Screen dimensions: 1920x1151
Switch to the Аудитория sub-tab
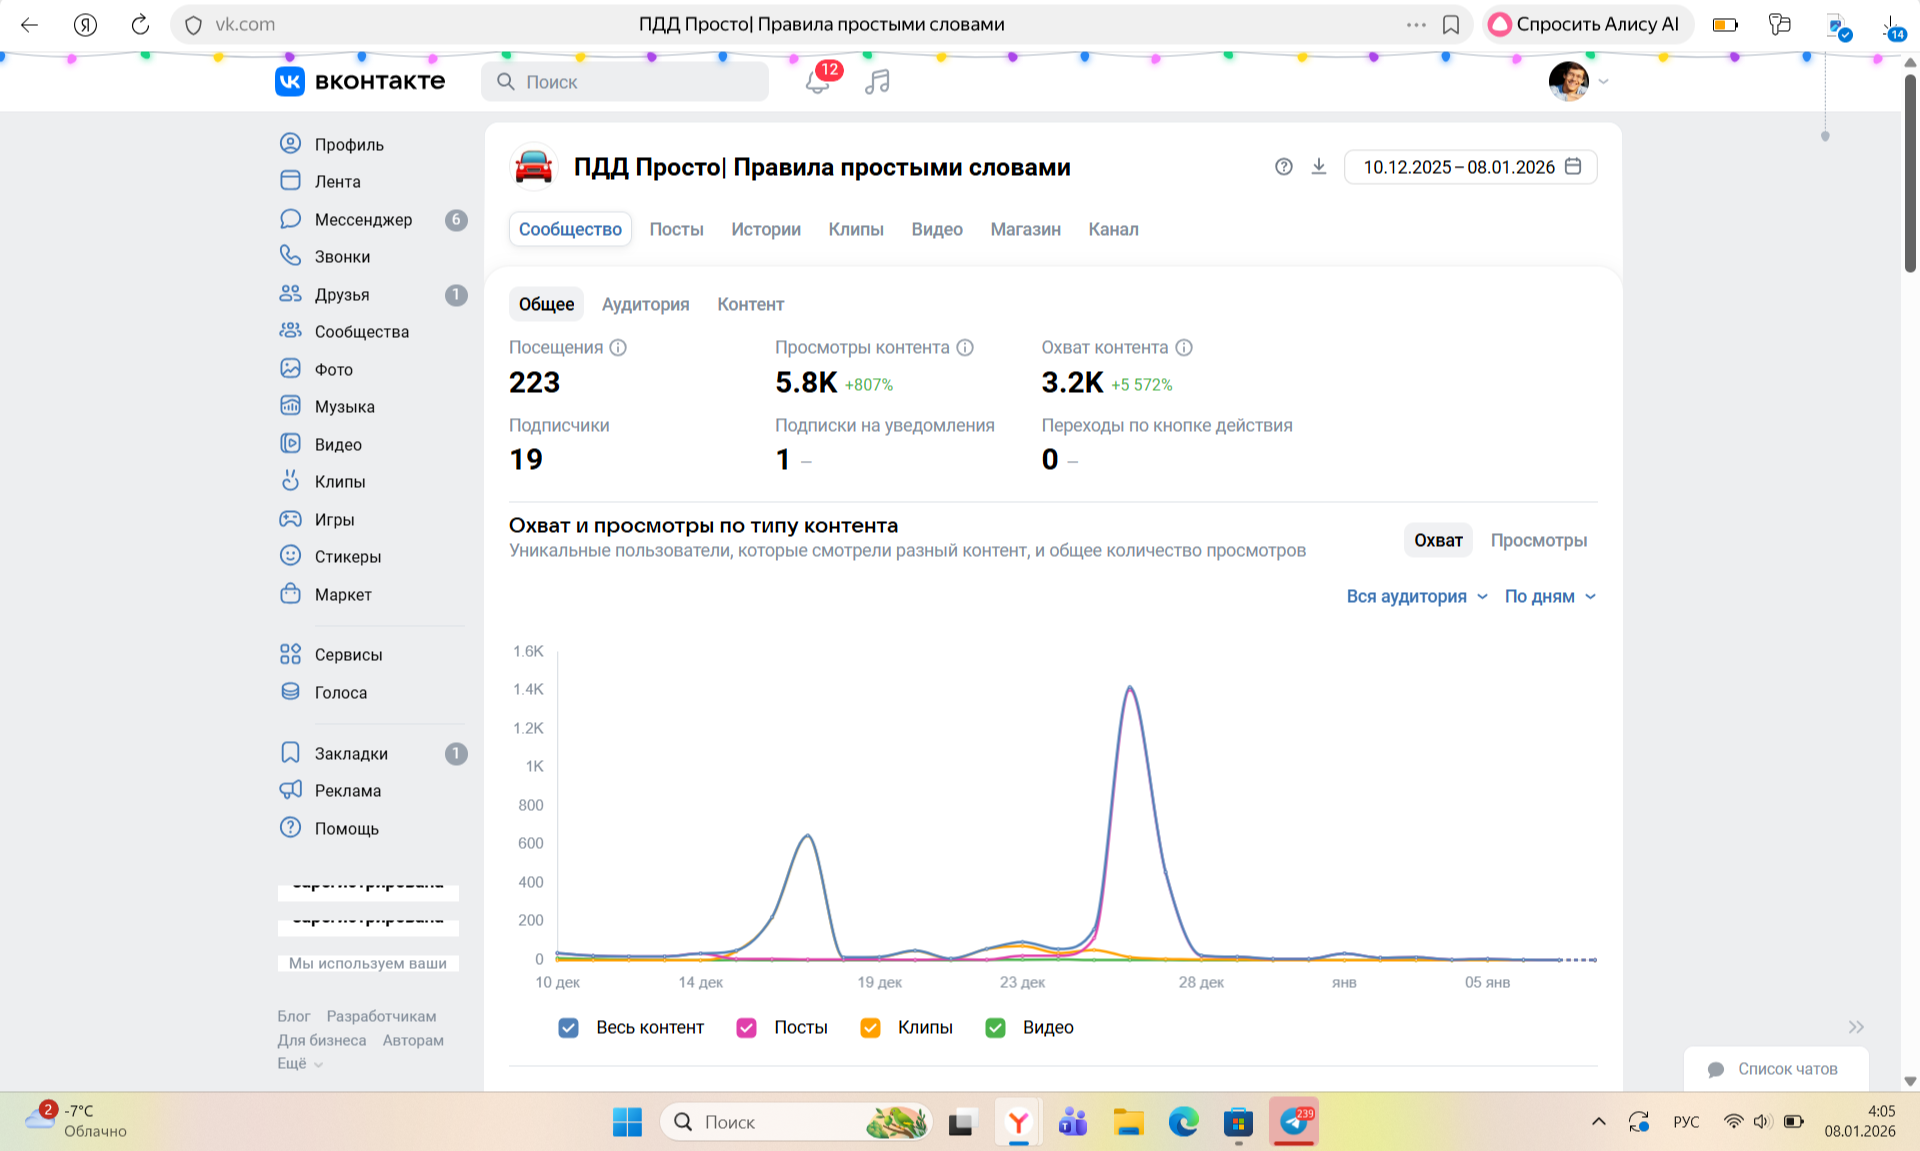coord(645,304)
